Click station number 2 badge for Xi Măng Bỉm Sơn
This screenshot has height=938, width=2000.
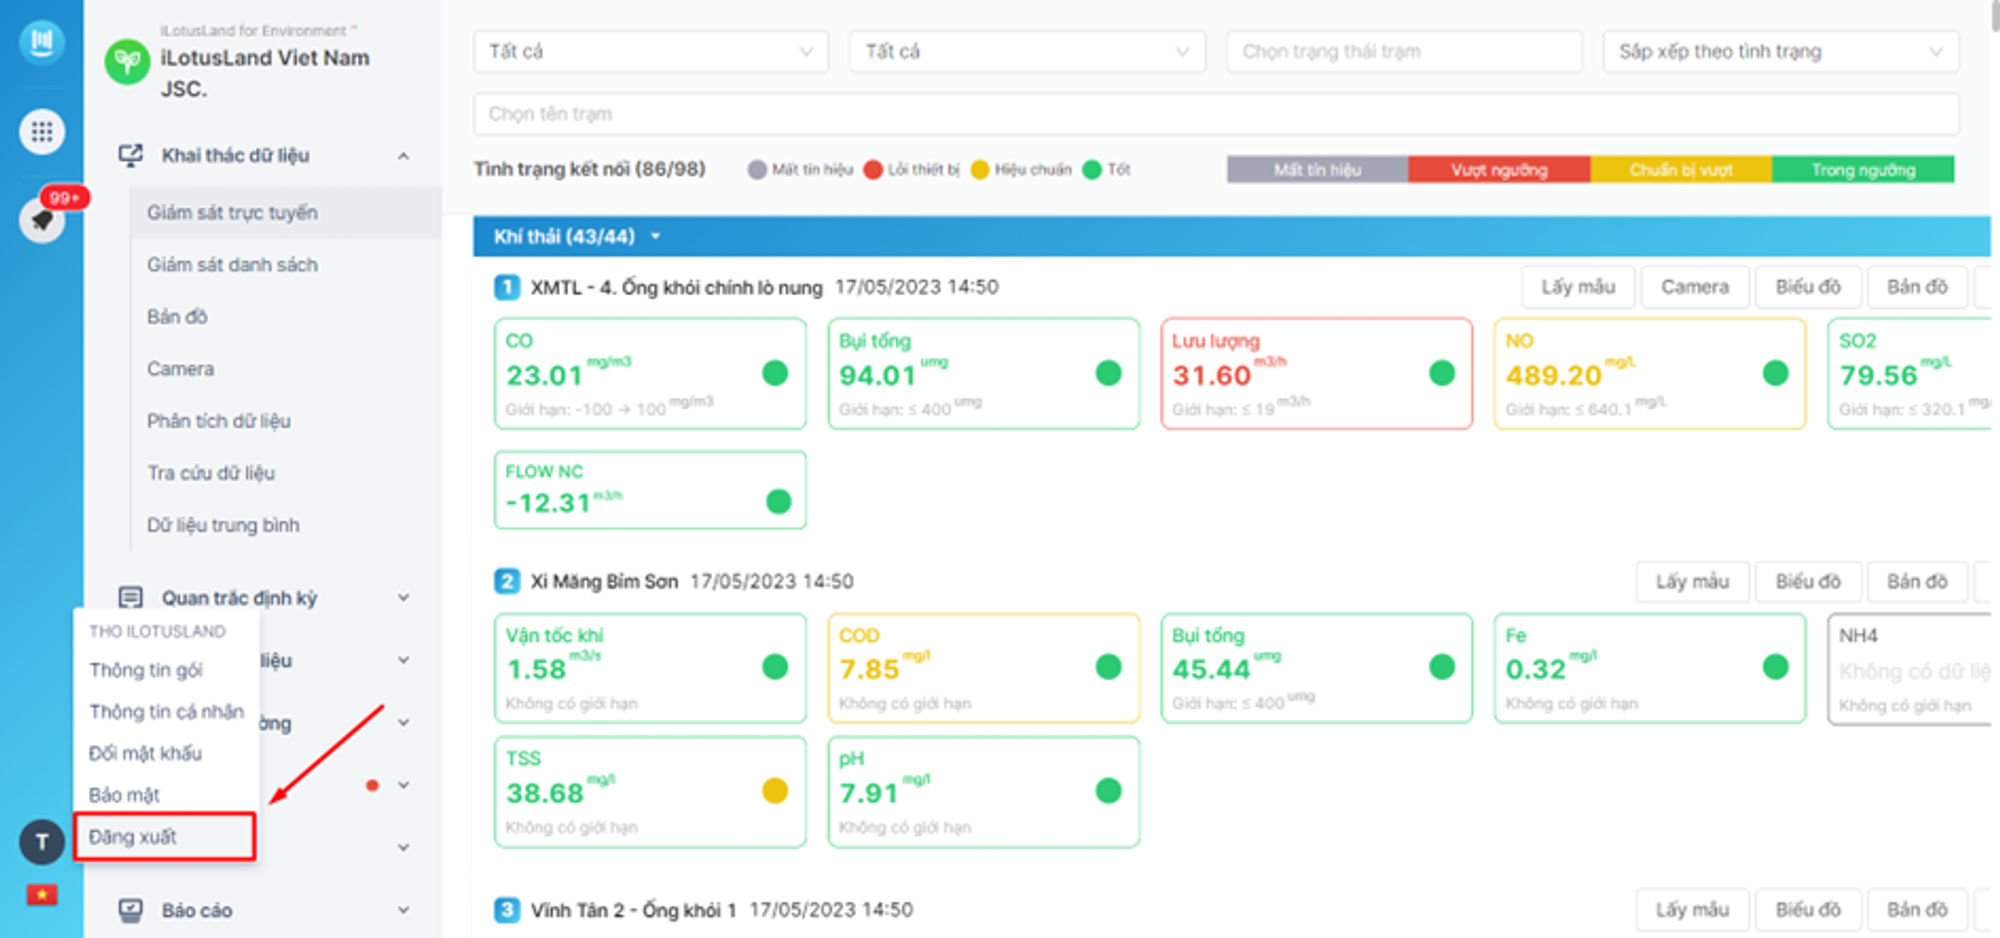pyautogui.click(x=507, y=582)
